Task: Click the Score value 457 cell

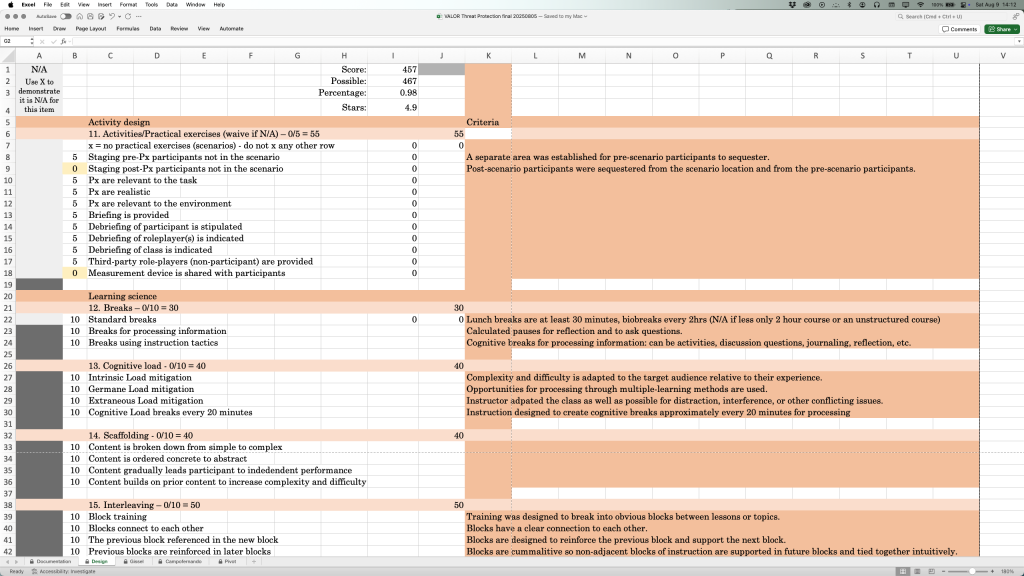Action: [392, 69]
